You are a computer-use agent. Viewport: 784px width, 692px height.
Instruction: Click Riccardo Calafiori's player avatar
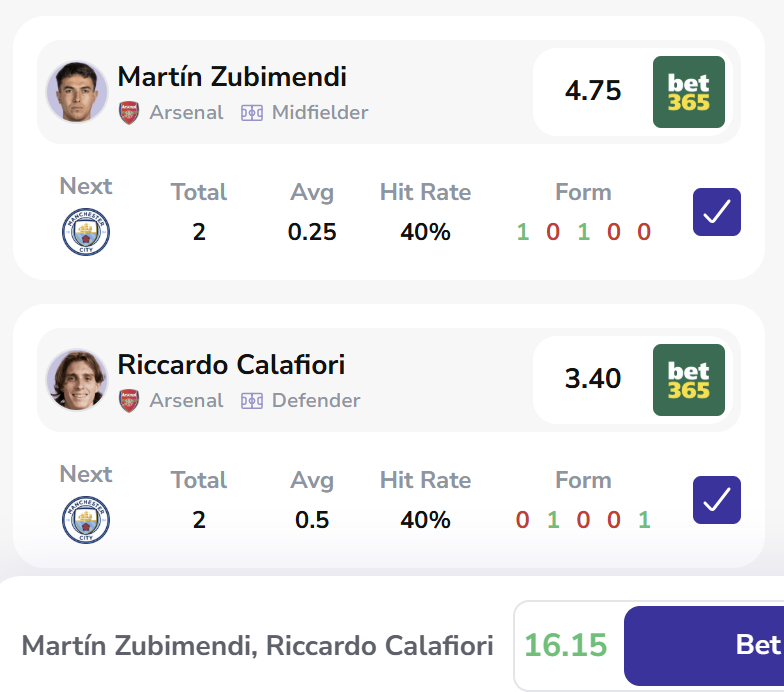click(x=76, y=380)
